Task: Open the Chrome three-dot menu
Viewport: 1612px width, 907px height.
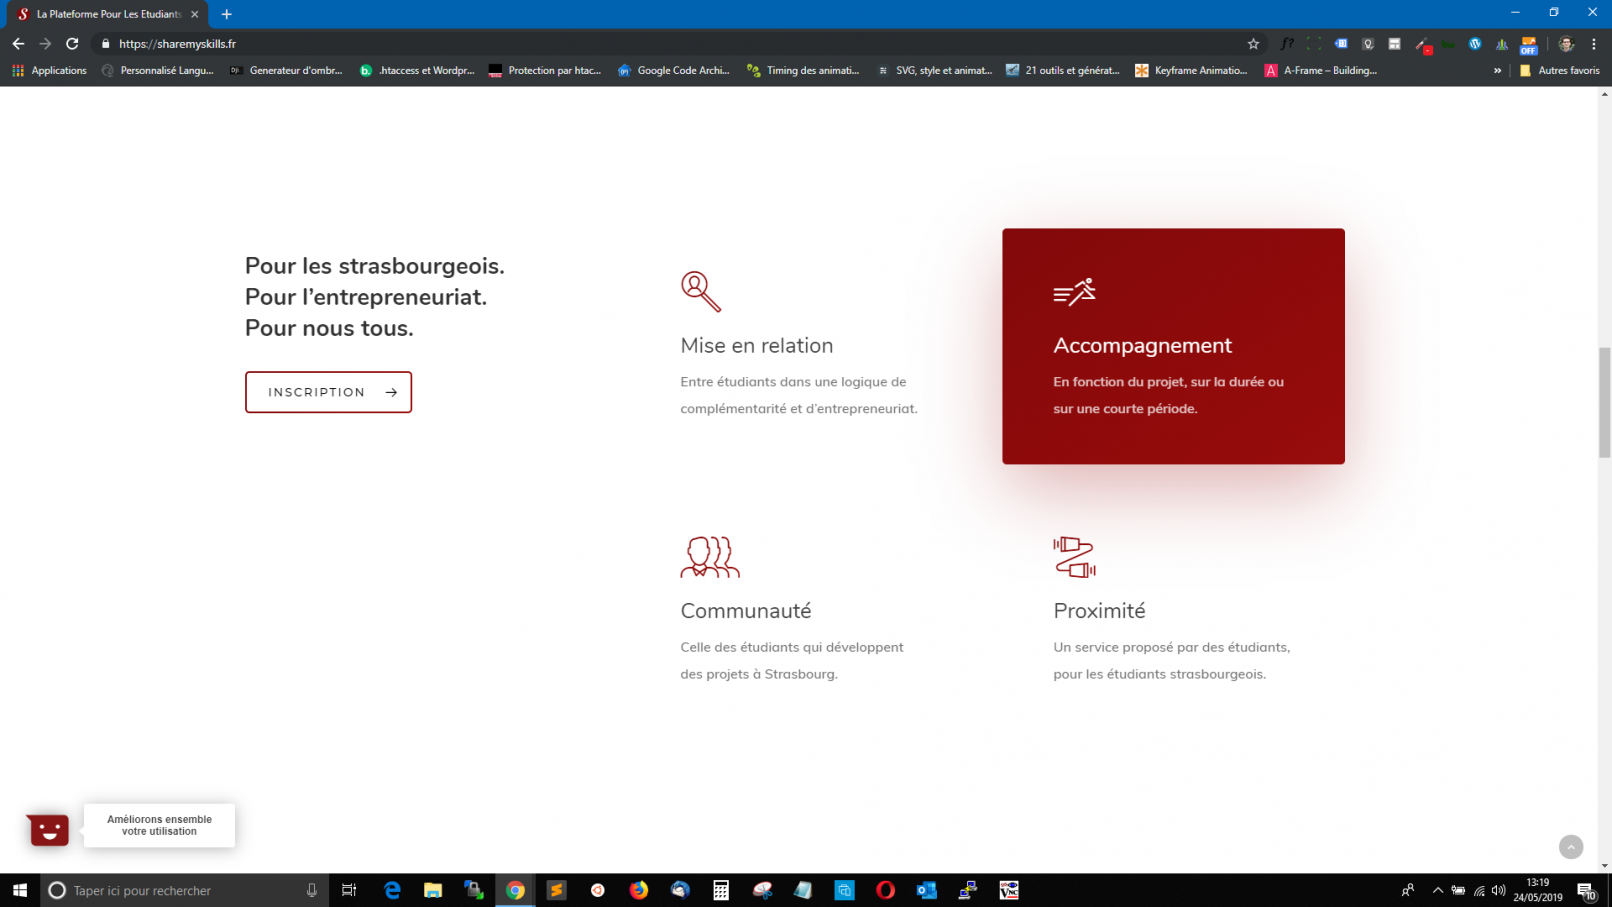Action: (x=1594, y=44)
